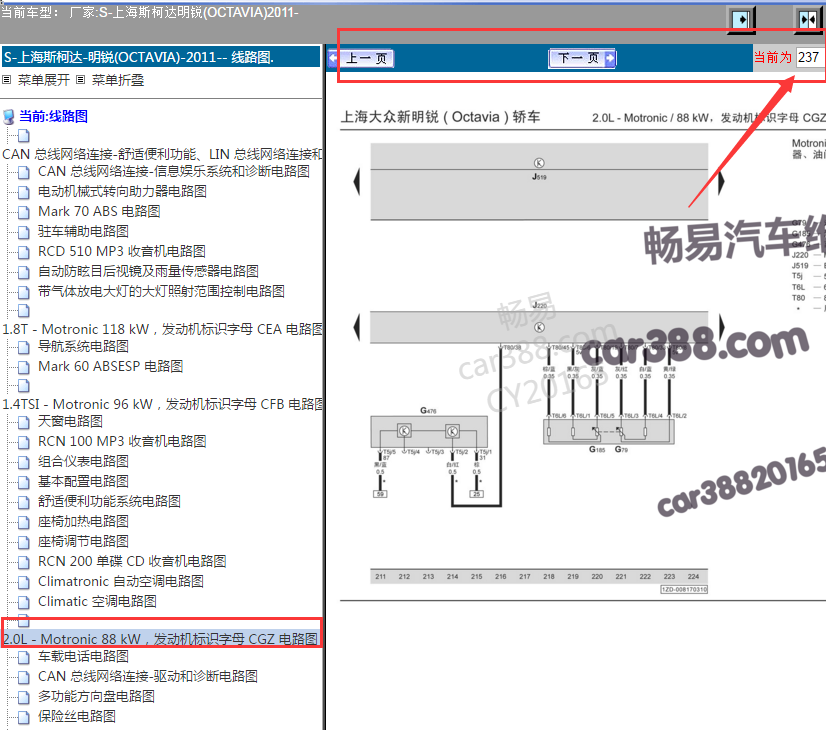
Task: Click the double-arrow collapse panel icon at top right
Action: [808, 20]
